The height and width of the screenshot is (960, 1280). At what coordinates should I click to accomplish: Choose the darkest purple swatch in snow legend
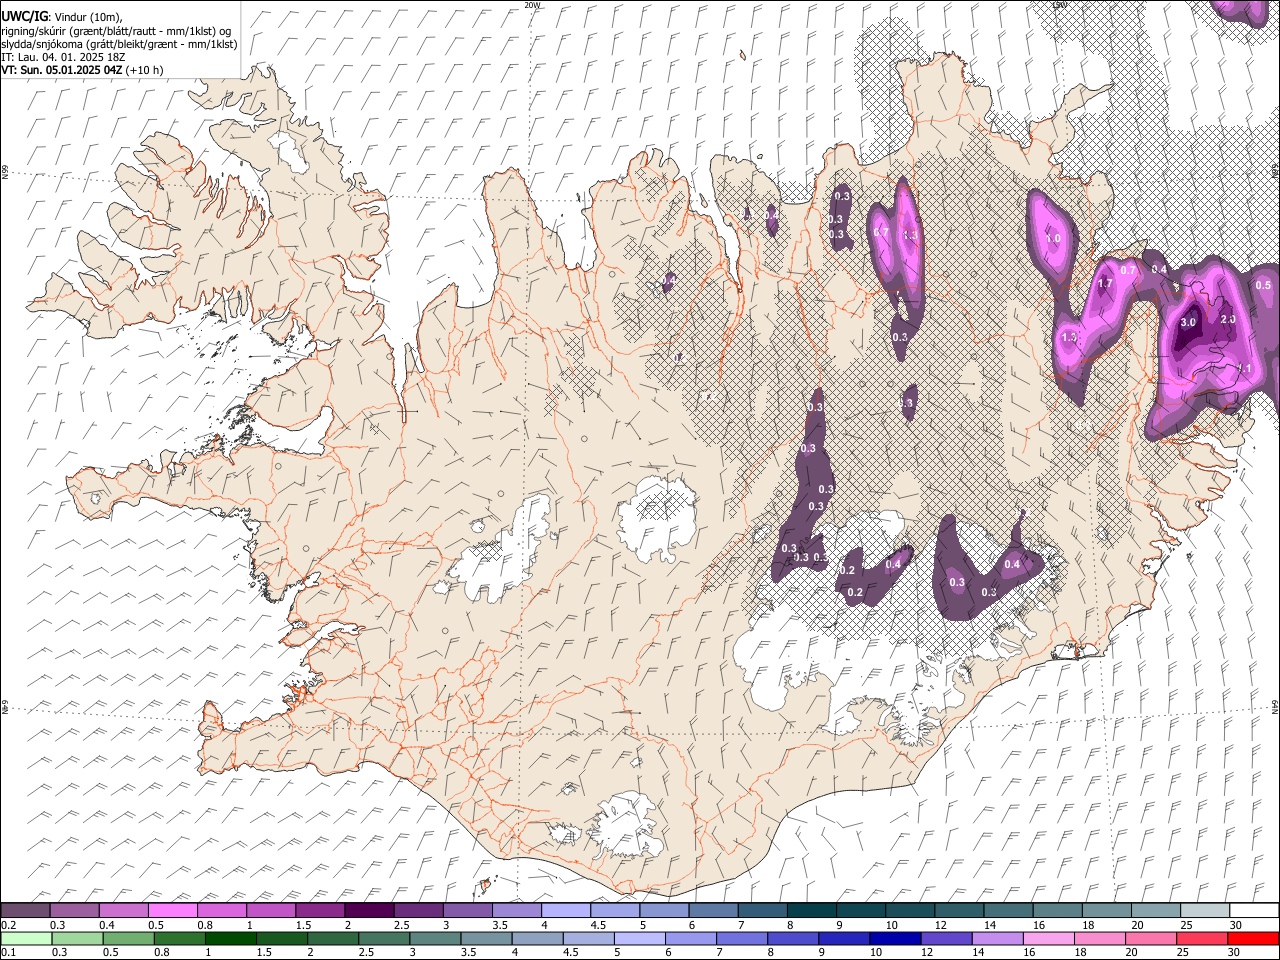pyautogui.click(x=369, y=910)
